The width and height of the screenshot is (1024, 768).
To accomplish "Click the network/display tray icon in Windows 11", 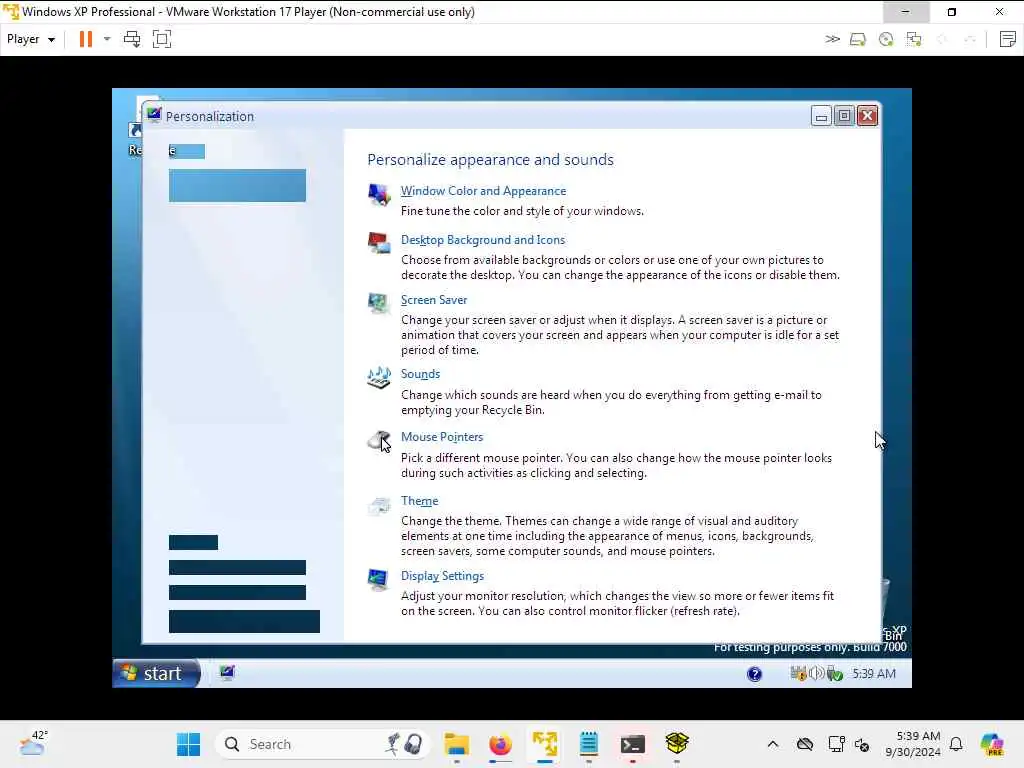I will tap(836, 744).
